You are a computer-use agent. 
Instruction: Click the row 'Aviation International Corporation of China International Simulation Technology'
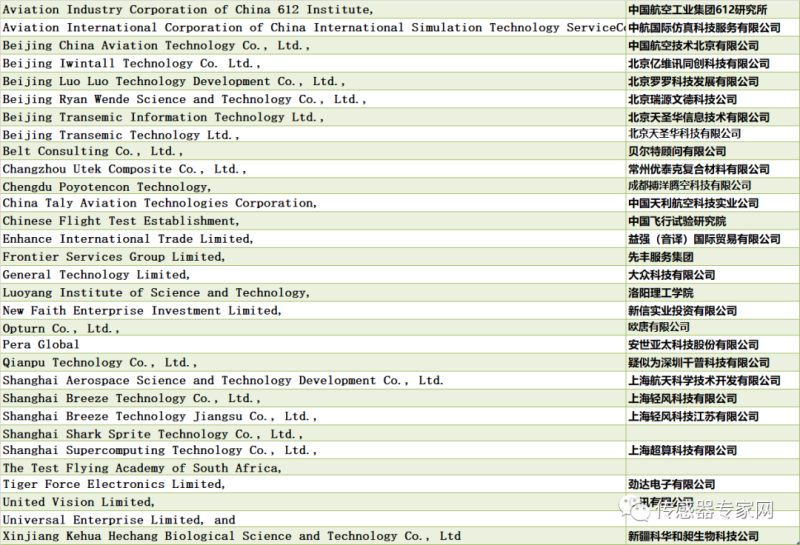pyautogui.click(x=313, y=27)
